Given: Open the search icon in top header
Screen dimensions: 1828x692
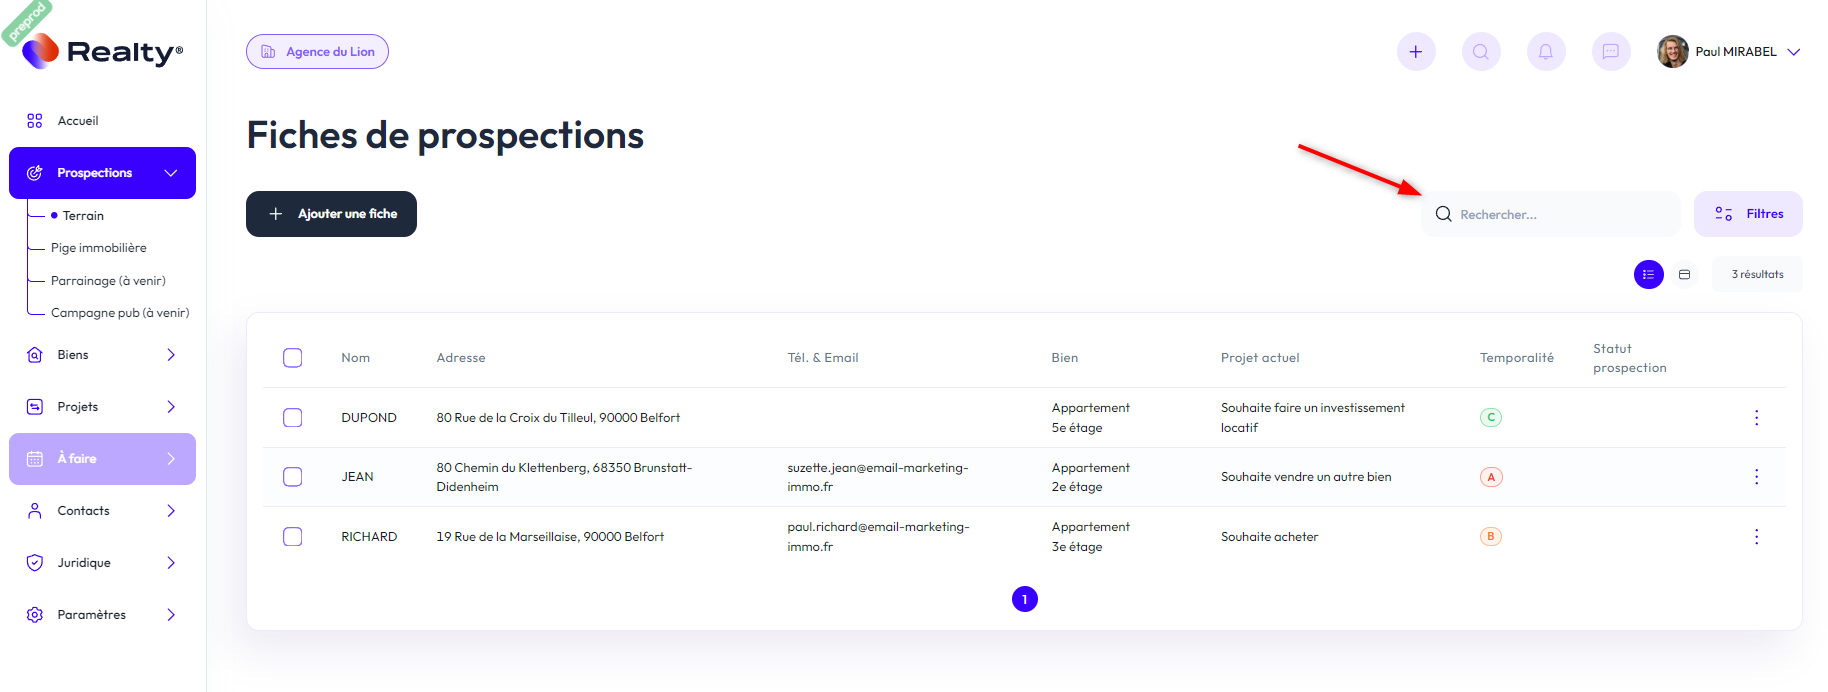Looking at the screenshot, I should pyautogui.click(x=1481, y=52).
